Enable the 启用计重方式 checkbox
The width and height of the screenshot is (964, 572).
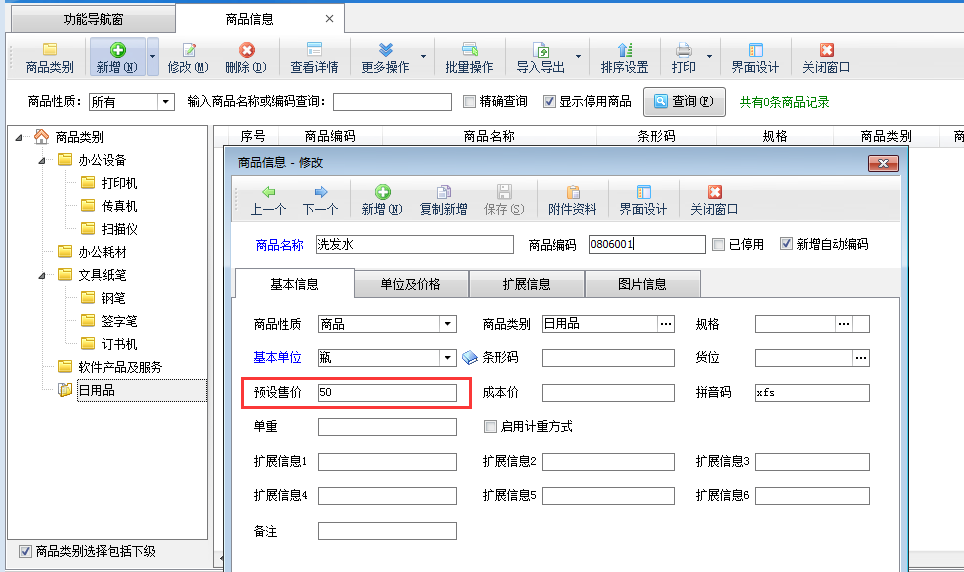(490, 427)
